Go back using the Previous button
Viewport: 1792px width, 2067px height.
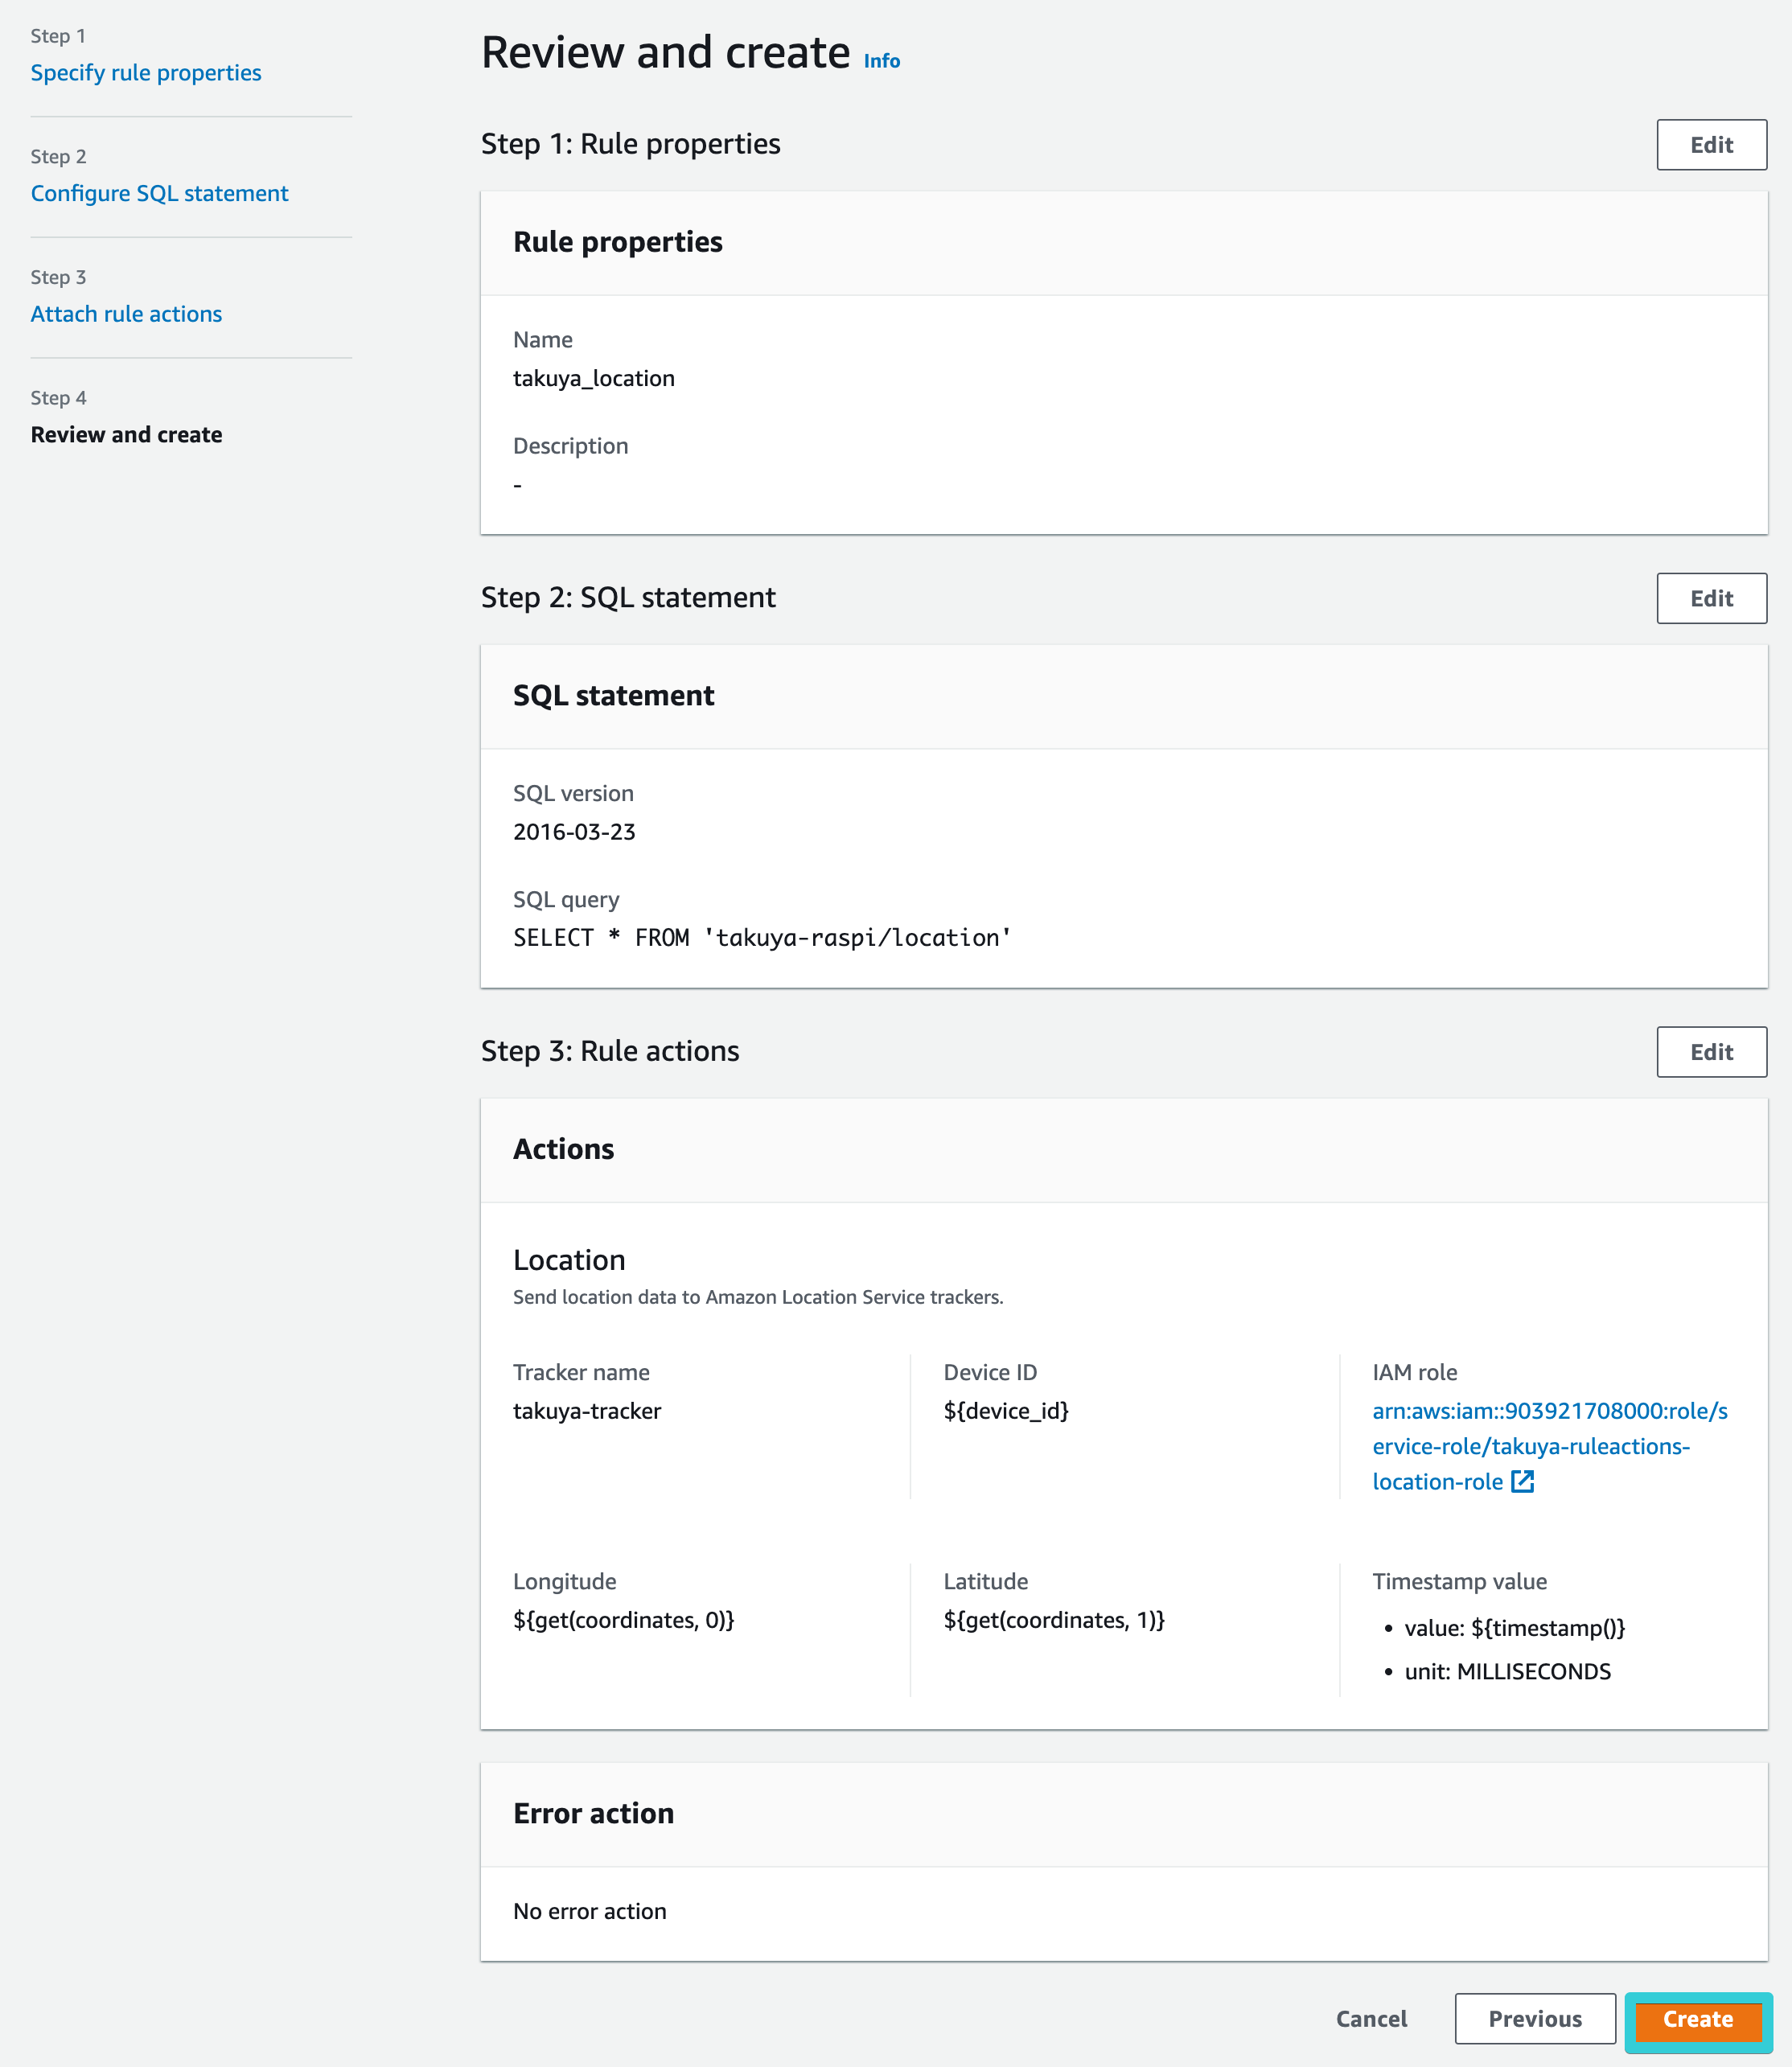click(x=1535, y=2019)
